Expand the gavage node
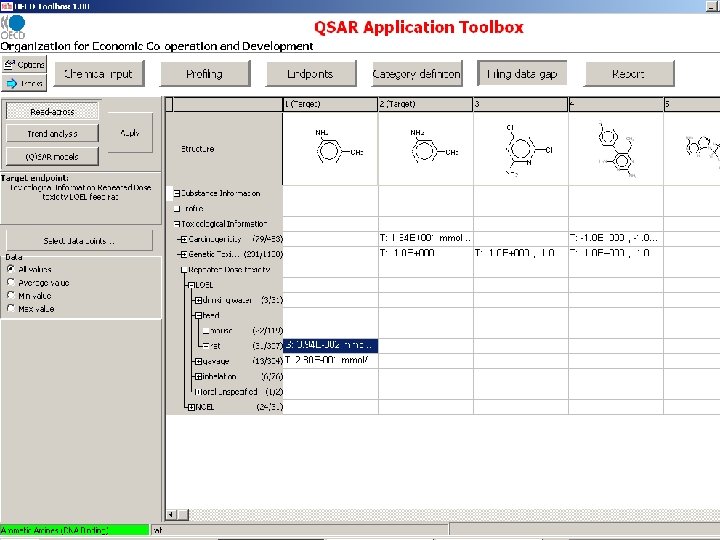720x540 pixels. coord(198,361)
